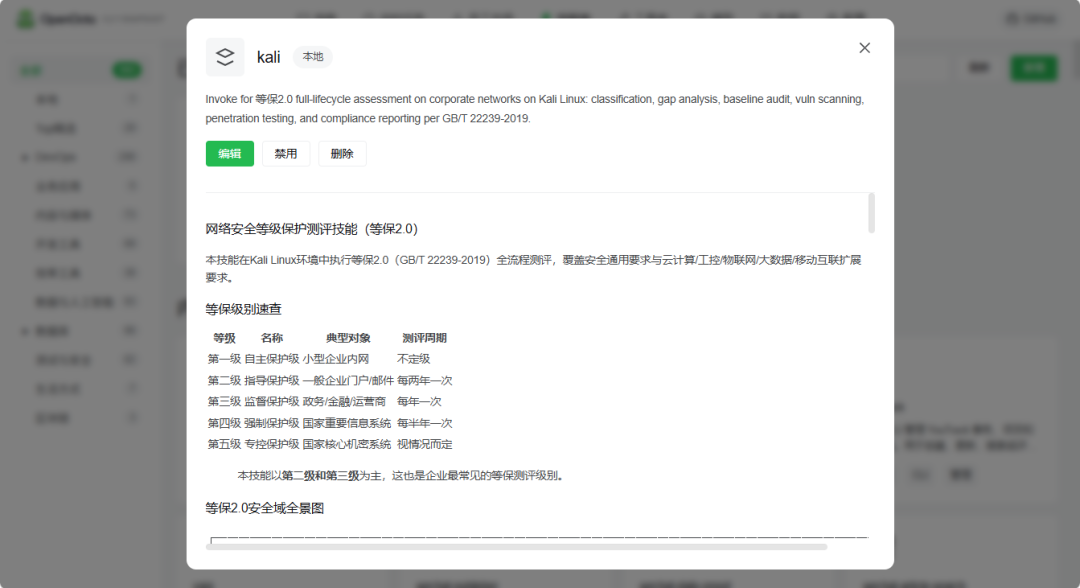Click the 本地 tag next to kali
The height and width of the screenshot is (588, 1080).
[x=313, y=56]
